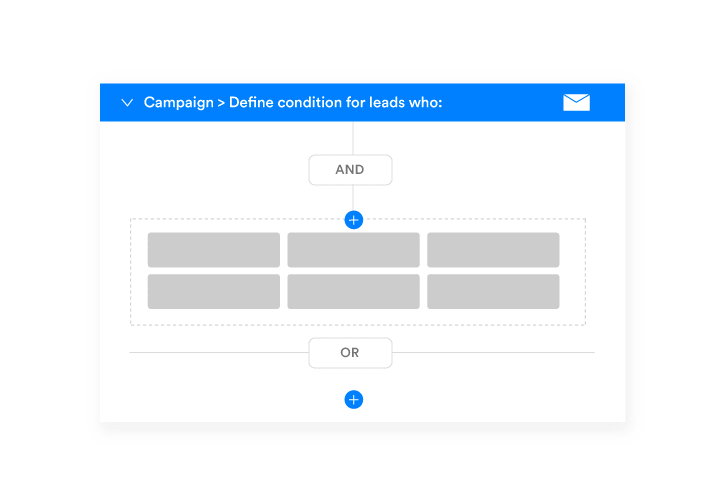Click the Campaign breadcrumb in the header
The image size is (717, 503).
pos(179,103)
